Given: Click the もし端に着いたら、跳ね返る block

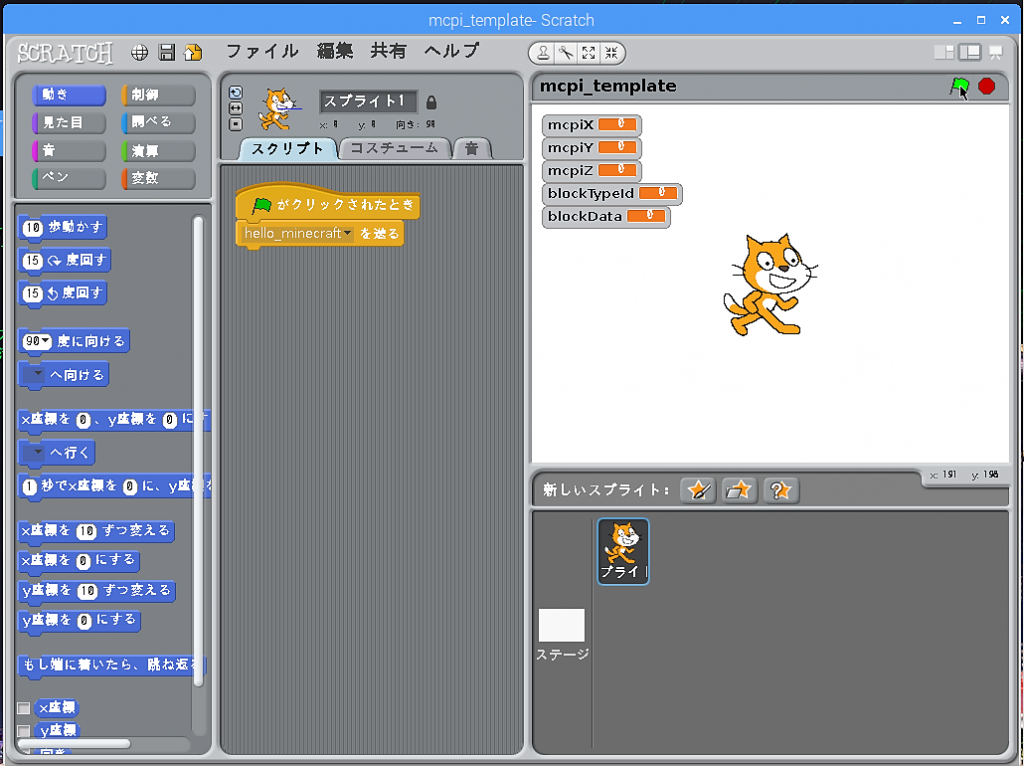Looking at the screenshot, I should [x=112, y=665].
